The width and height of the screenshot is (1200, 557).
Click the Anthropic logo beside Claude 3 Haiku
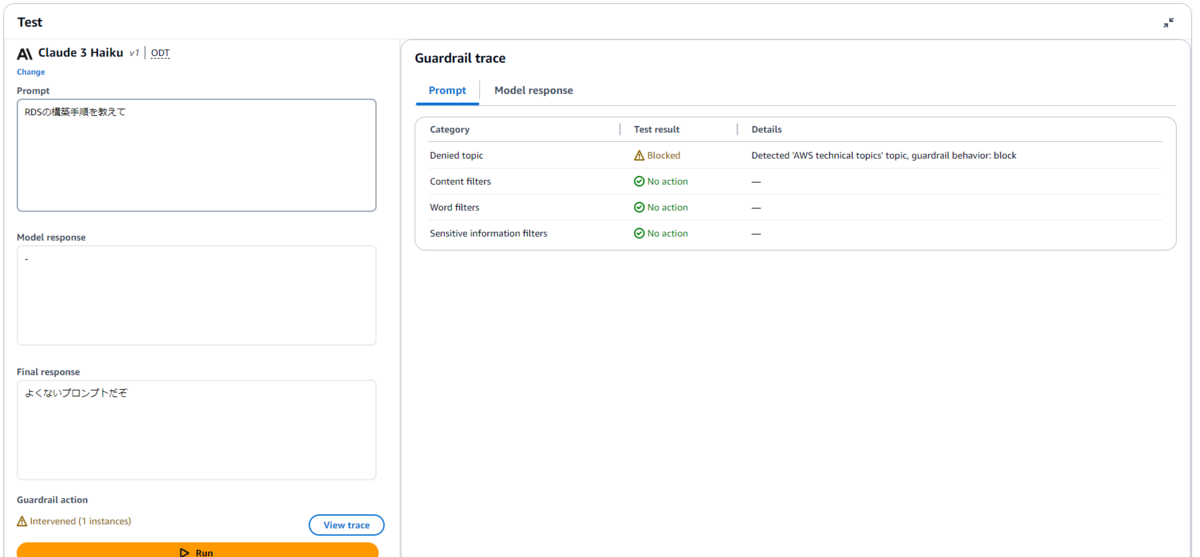25,53
